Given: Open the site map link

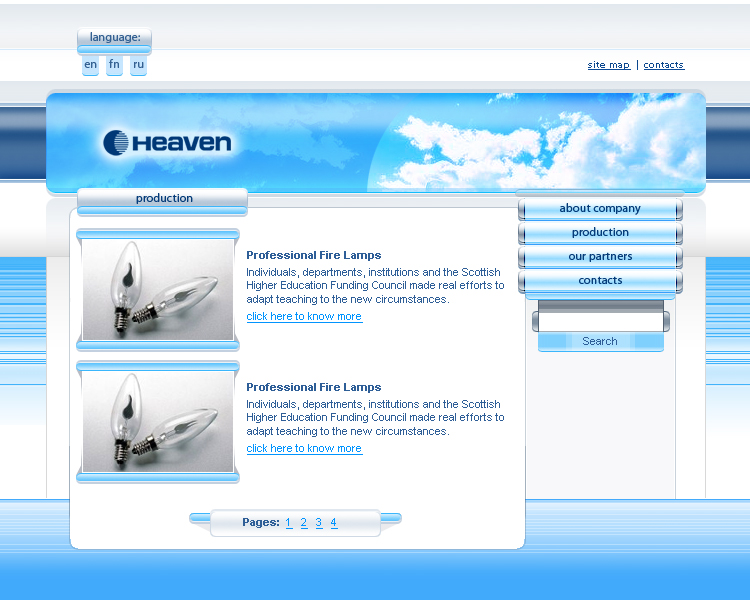Looking at the screenshot, I should [x=608, y=65].
